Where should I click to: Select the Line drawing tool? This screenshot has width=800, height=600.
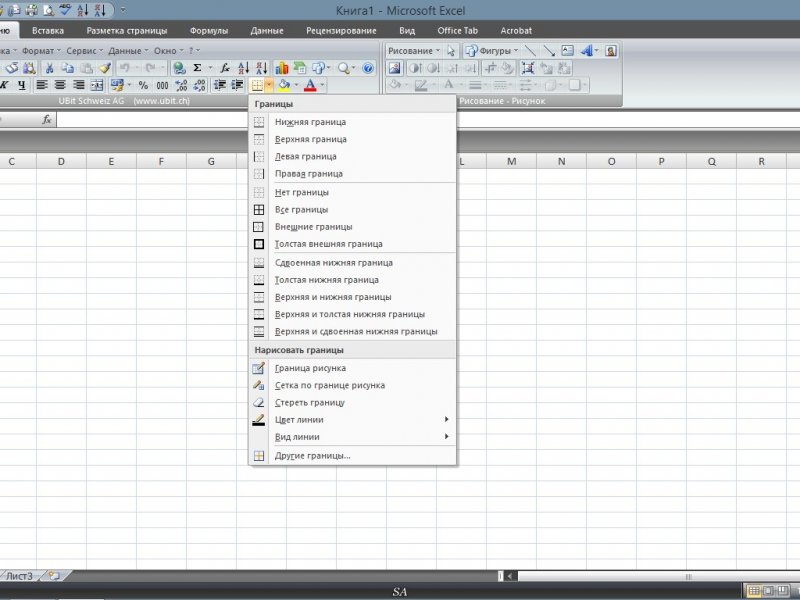point(531,51)
